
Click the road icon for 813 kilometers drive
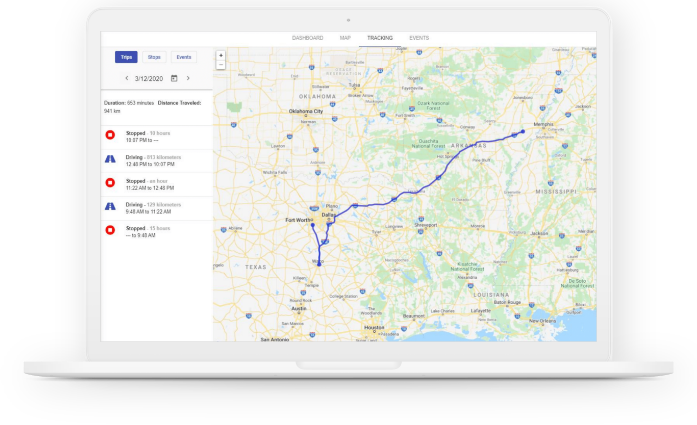coord(110,159)
